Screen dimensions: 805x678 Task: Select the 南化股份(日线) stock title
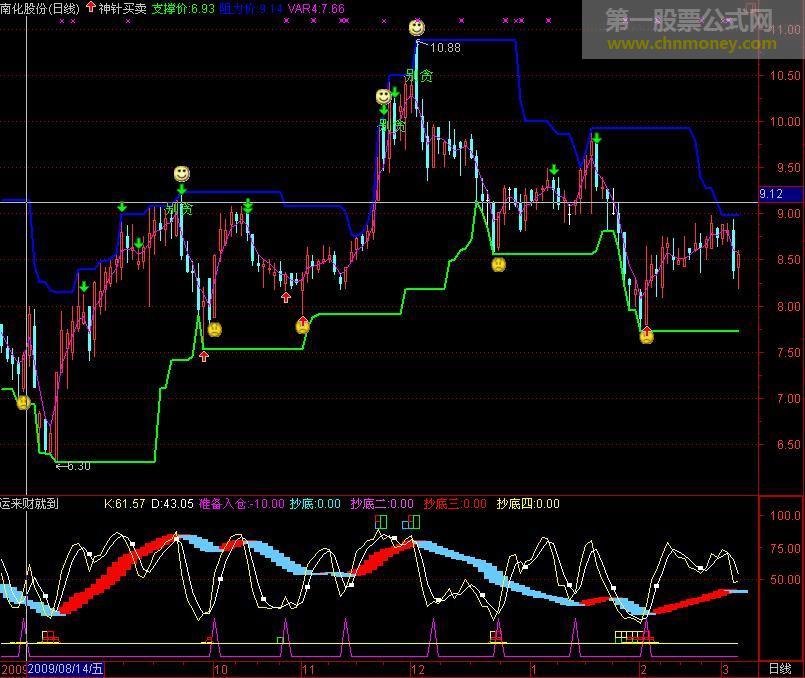(41, 8)
